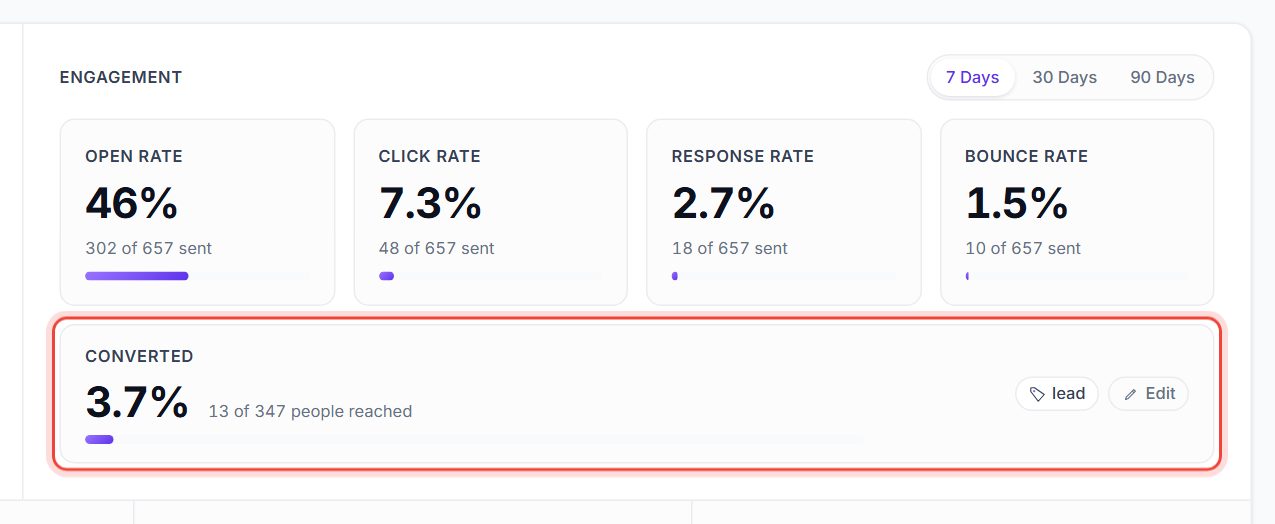
Task: Select the 7 Days range
Action: point(972,77)
